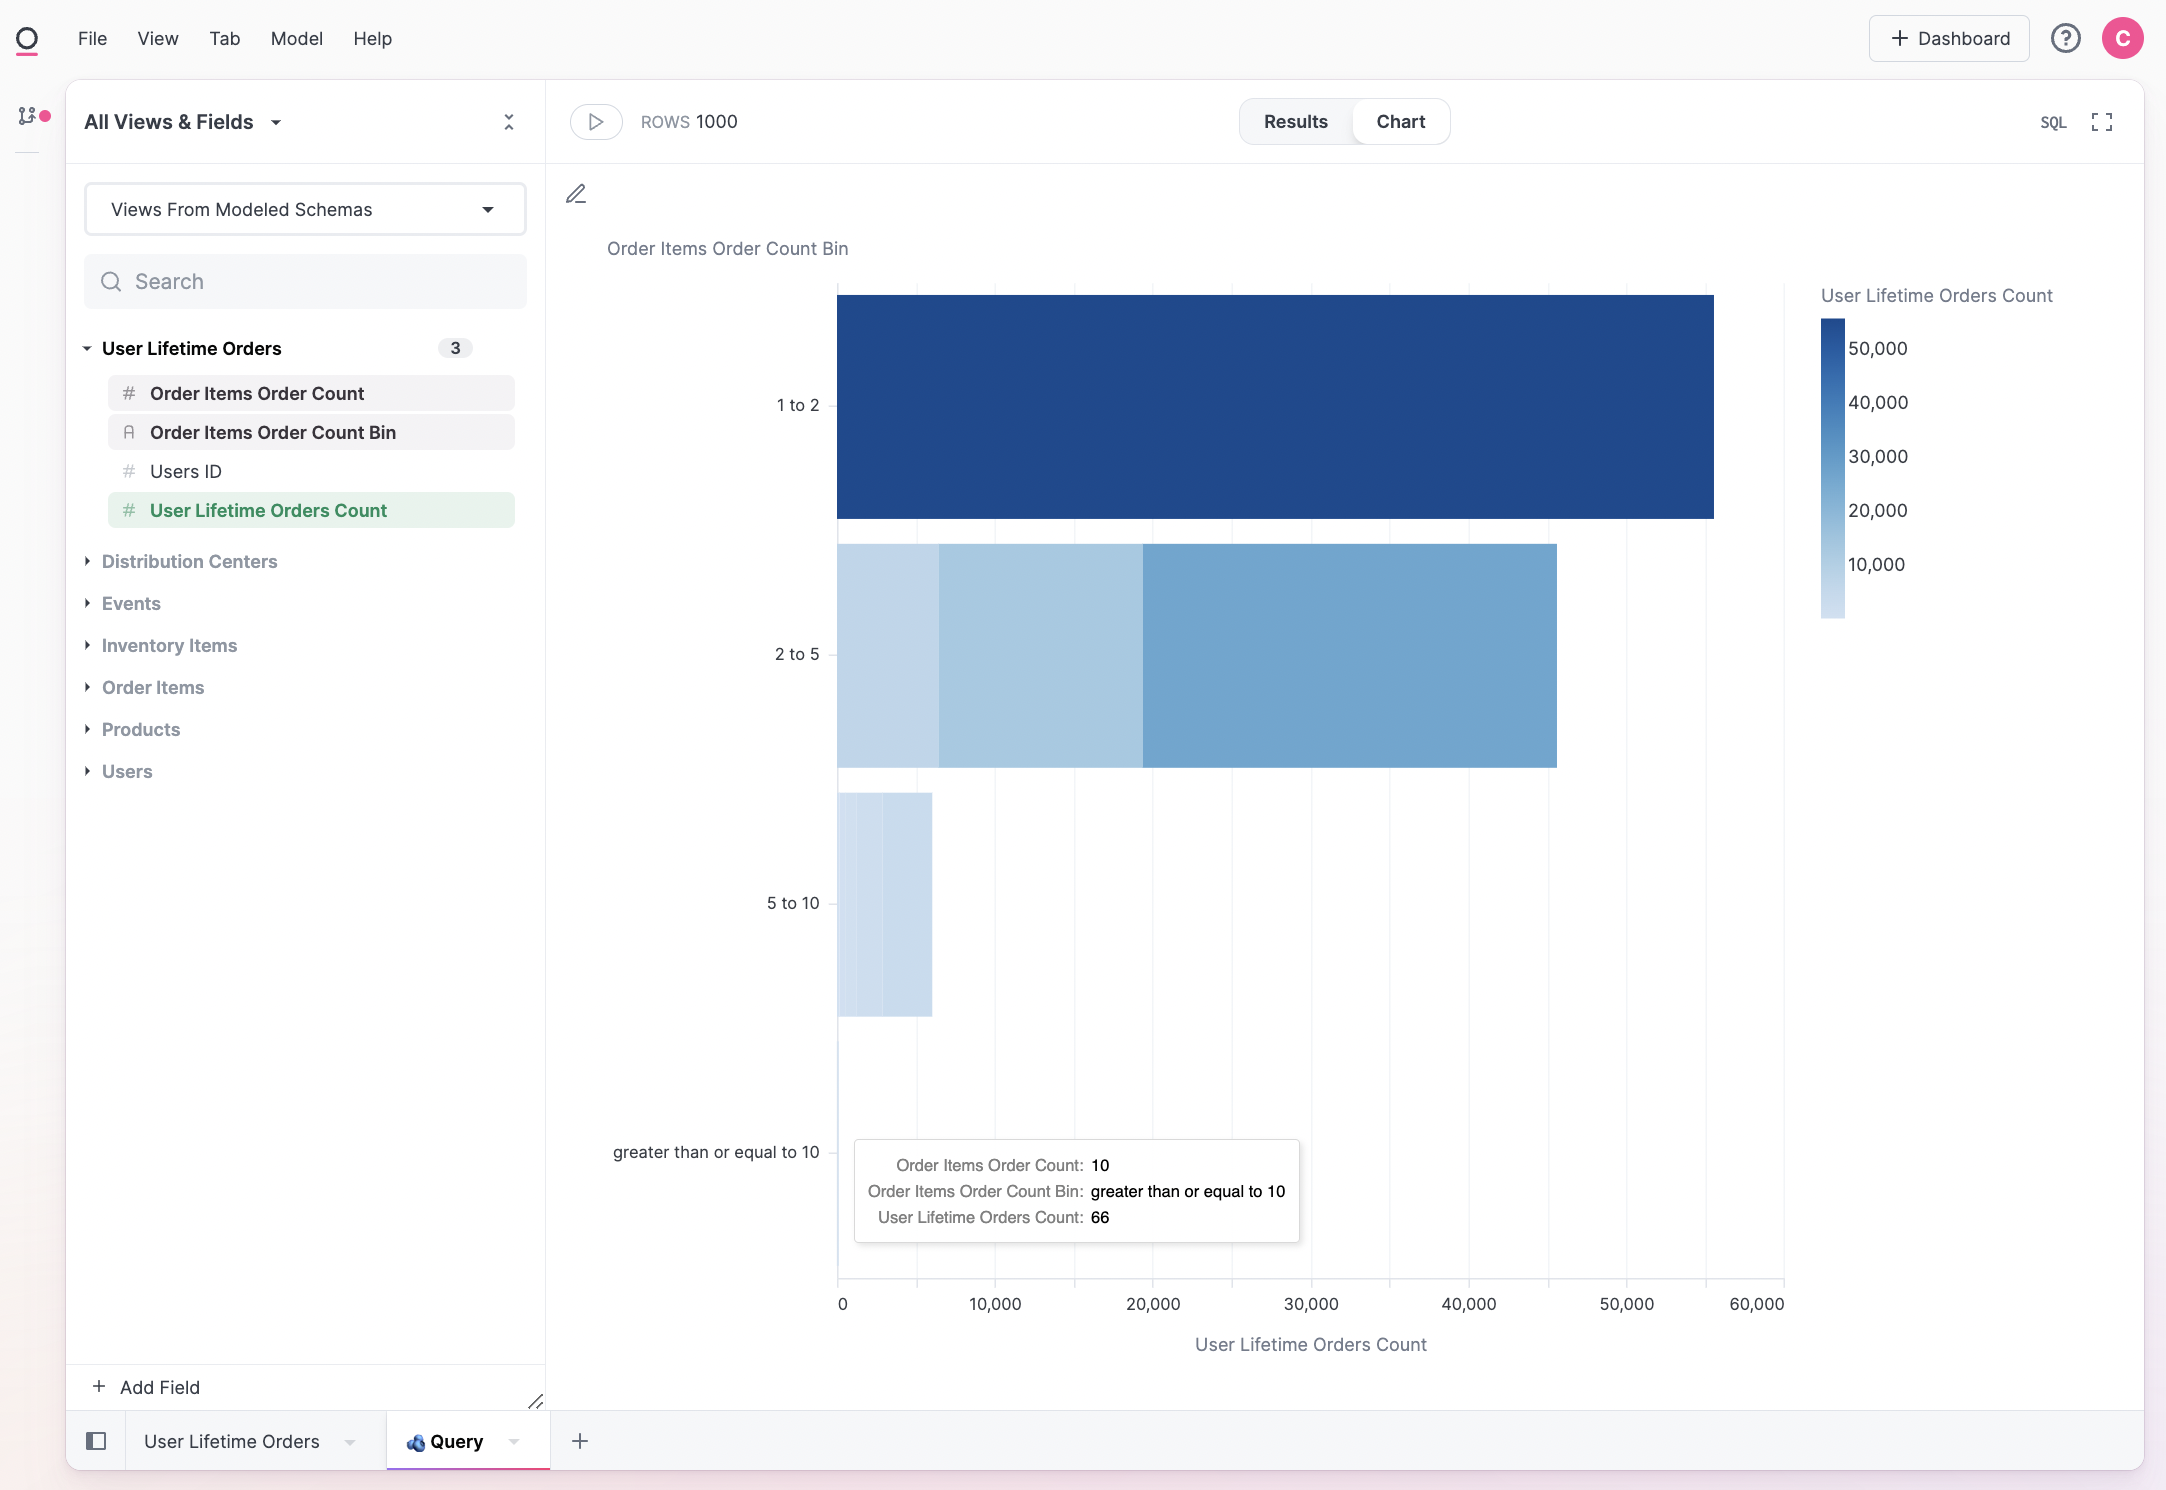Deselect the Order Items Order Count field
Screen dimensions: 2166x1490
click(257, 393)
